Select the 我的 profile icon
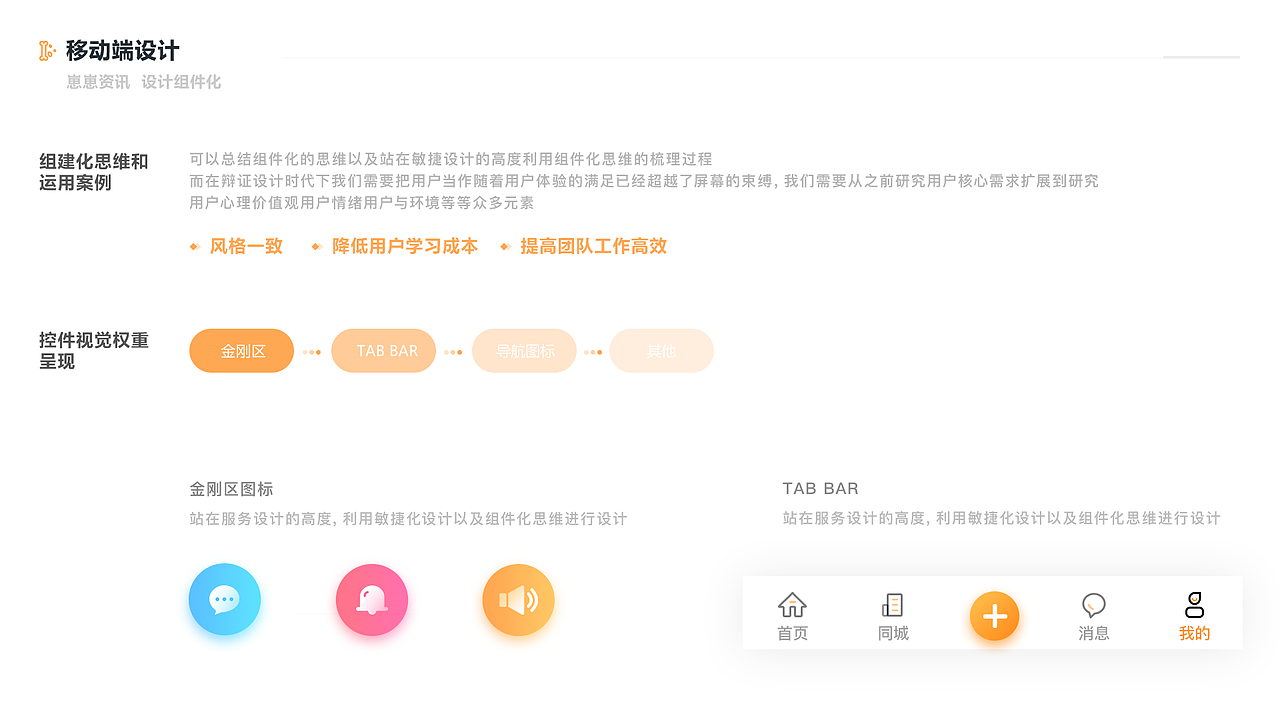The width and height of the screenshot is (1280, 720). tap(1194, 604)
